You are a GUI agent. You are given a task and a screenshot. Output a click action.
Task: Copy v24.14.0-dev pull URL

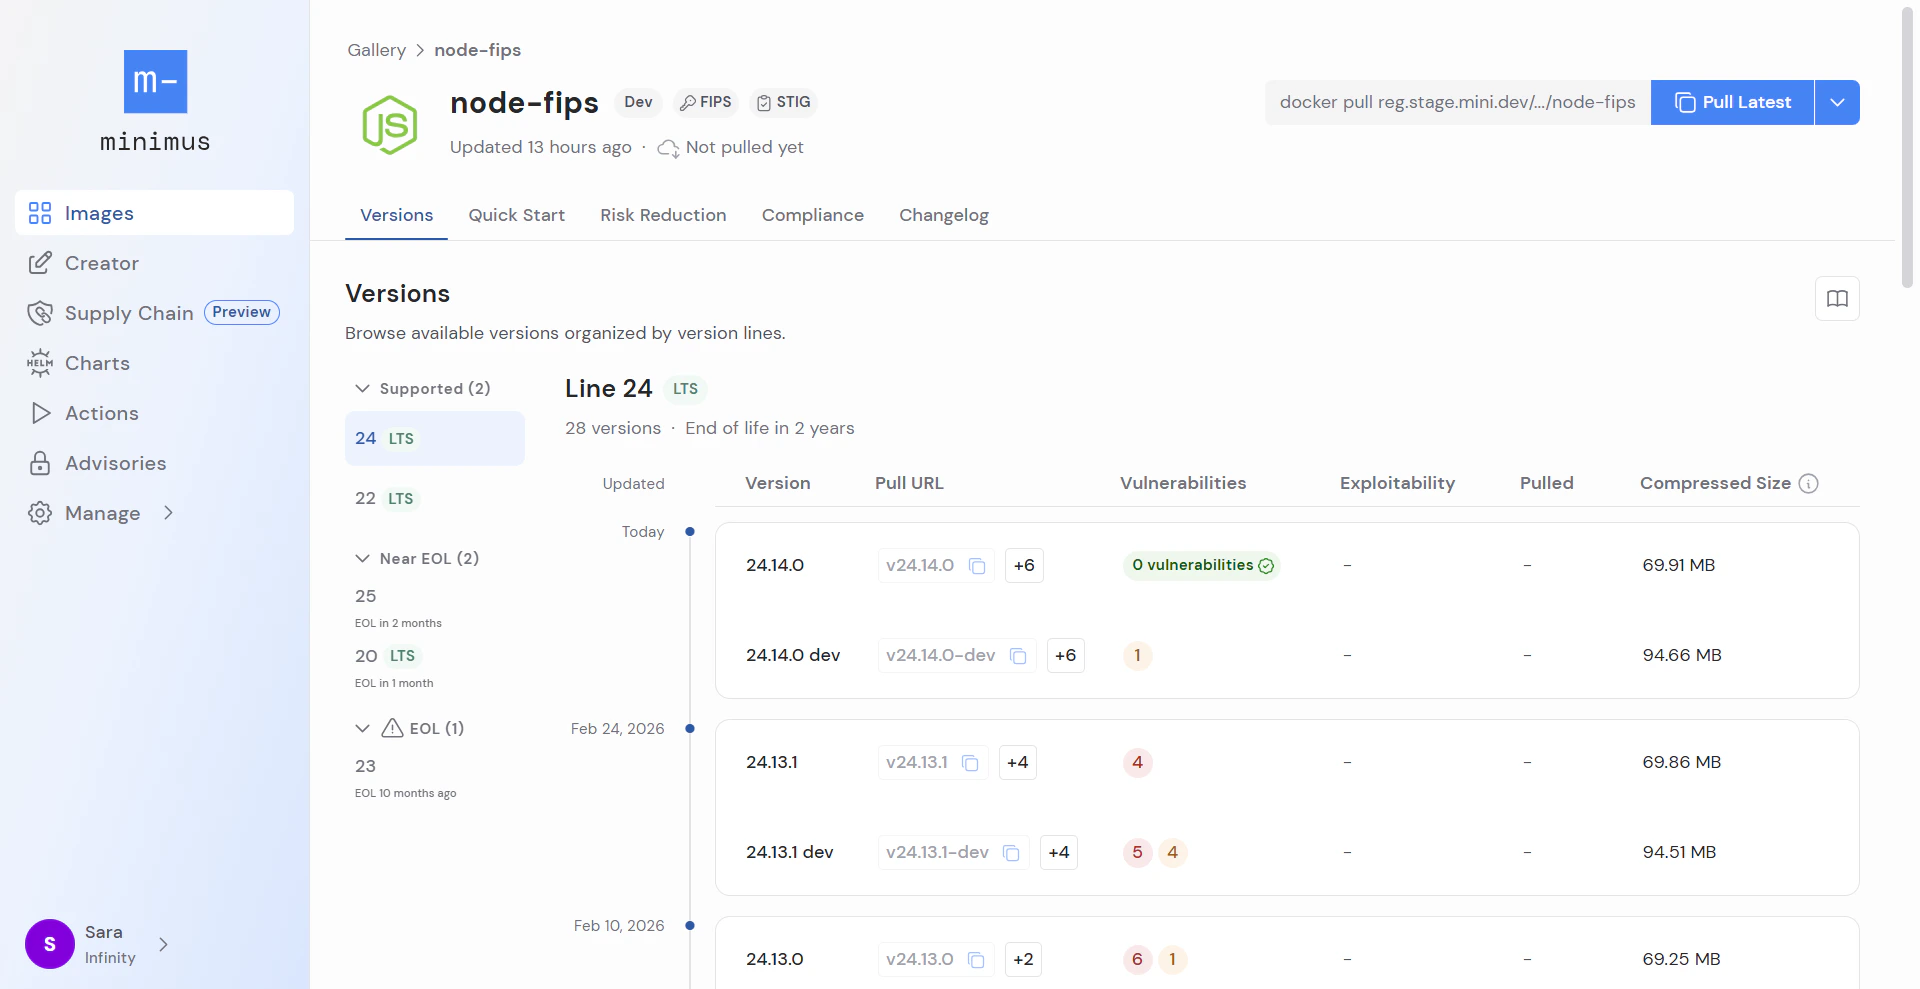point(1018,656)
